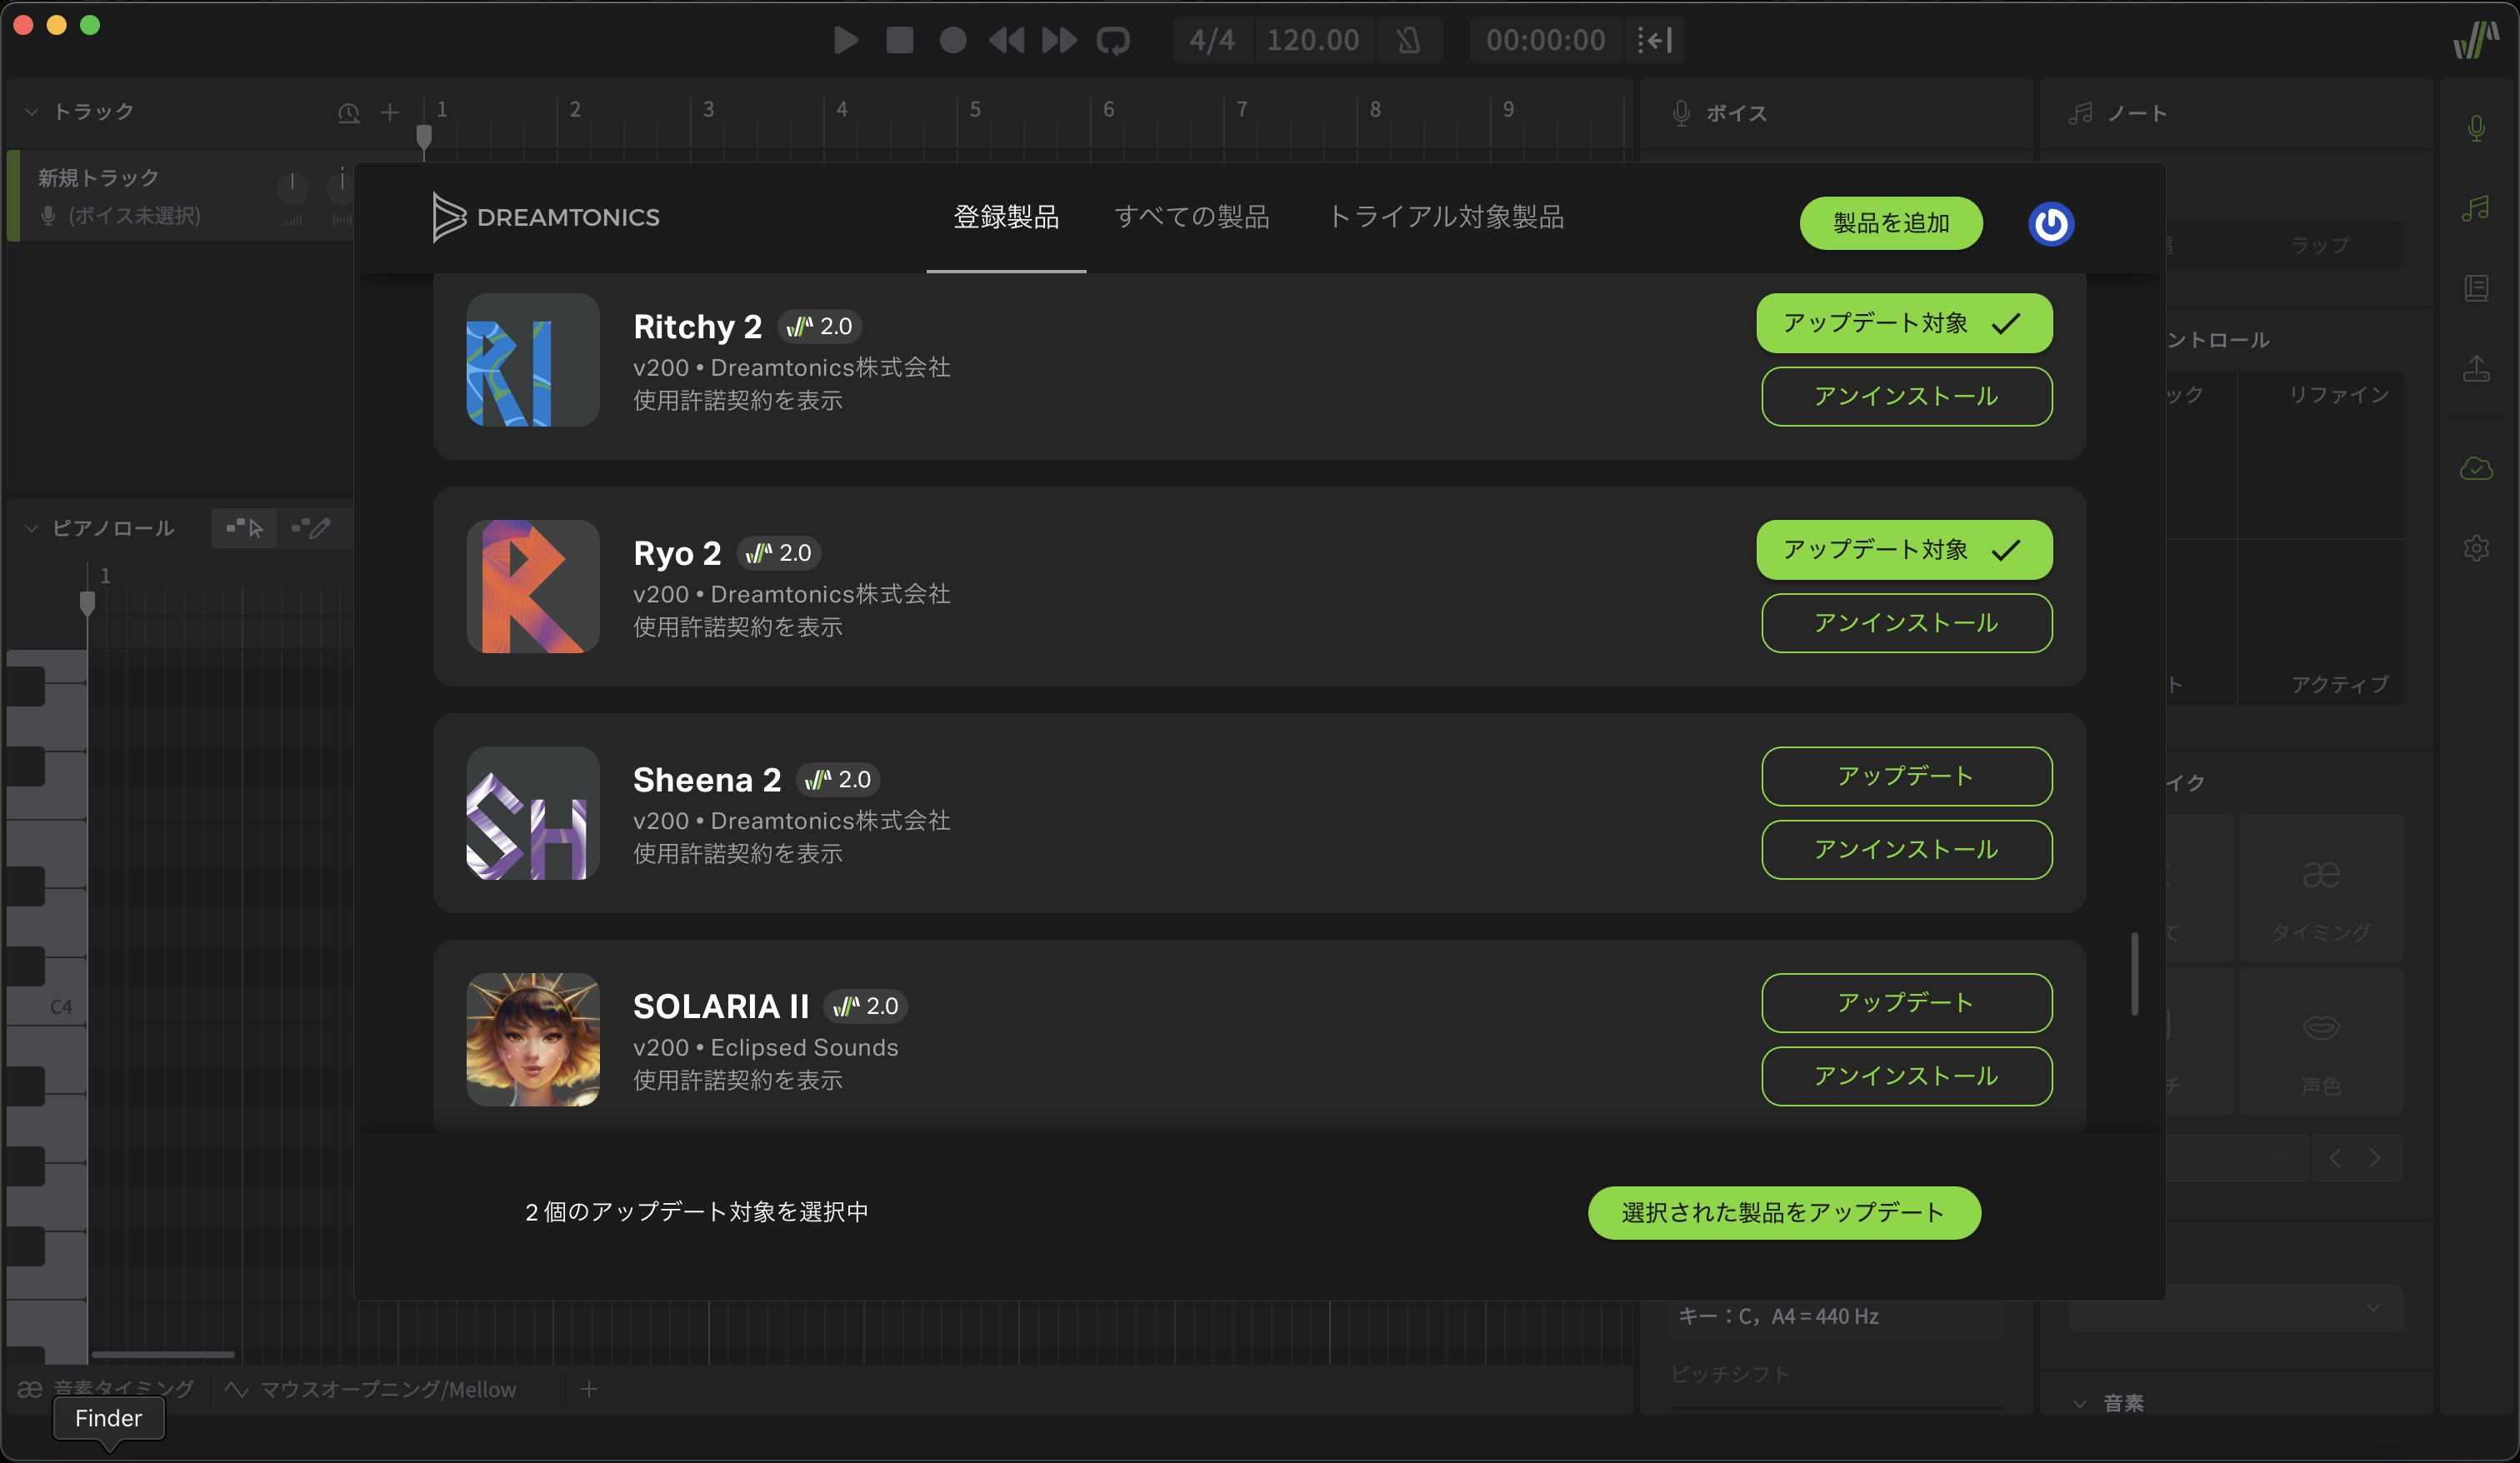Viewport: 2520px width, 1463px height.
Task: Switch to the すべての製品 tab
Action: (1192, 217)
